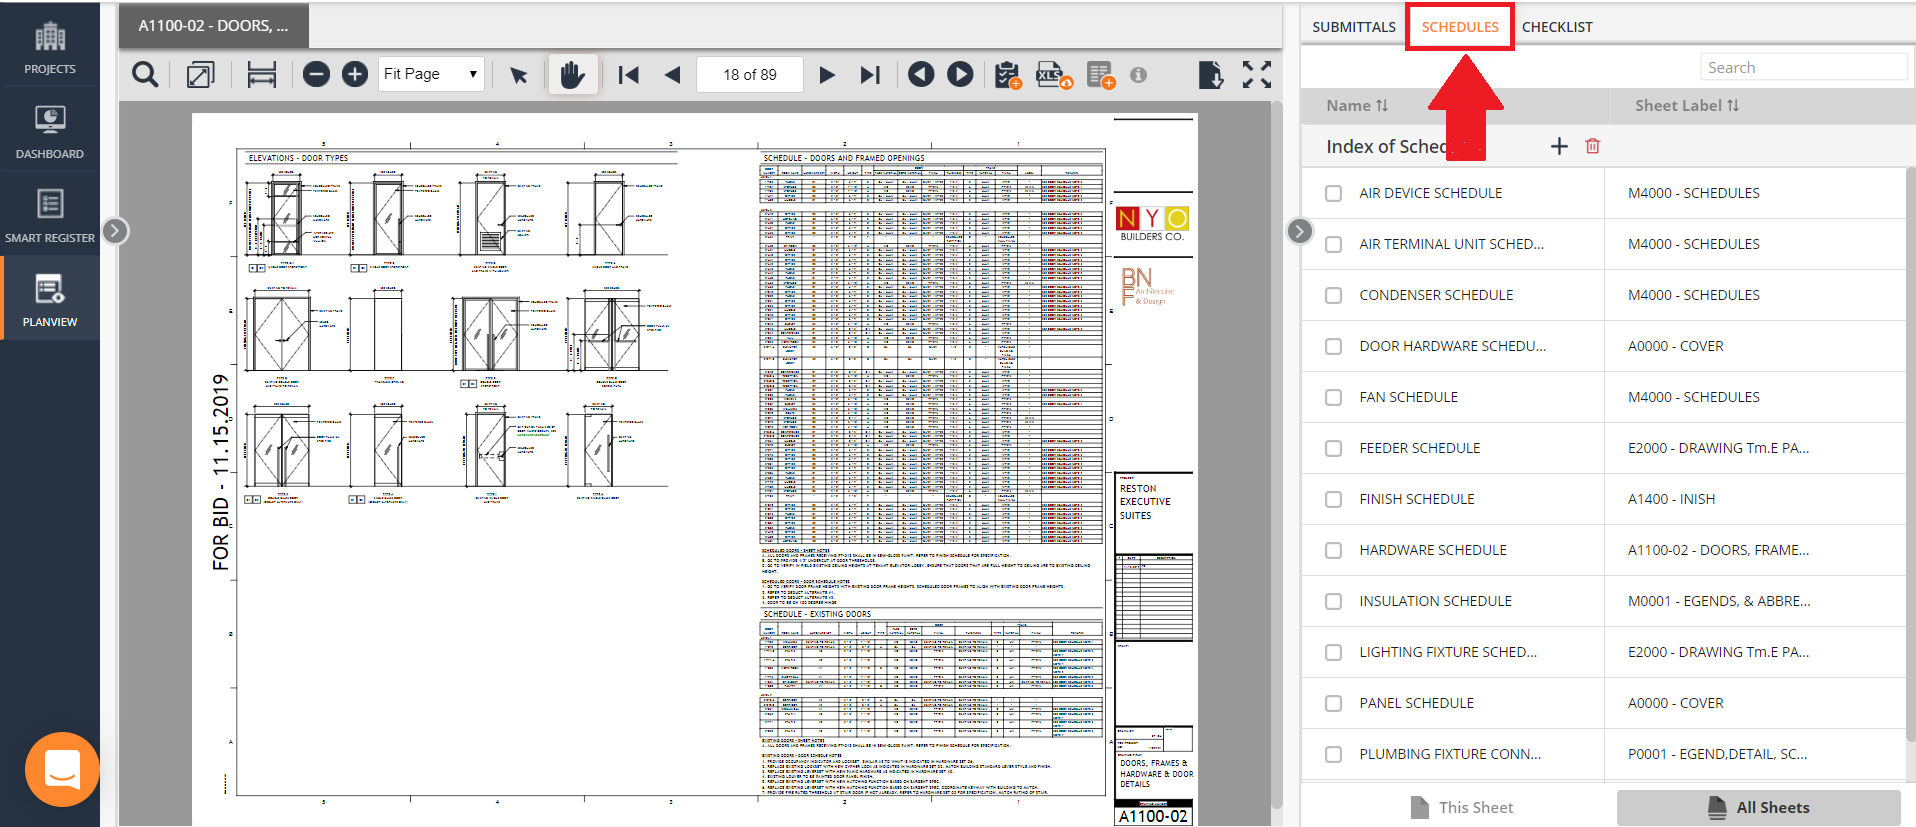Click the download sheet icon
The image size is (1916, 827).
click(1210, 75)
